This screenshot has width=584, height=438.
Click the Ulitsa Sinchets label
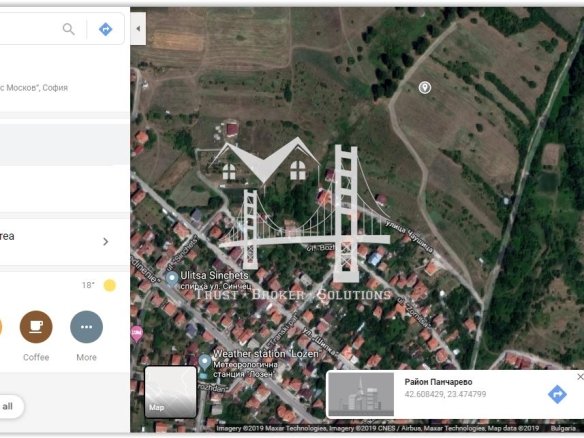[214, 275]
